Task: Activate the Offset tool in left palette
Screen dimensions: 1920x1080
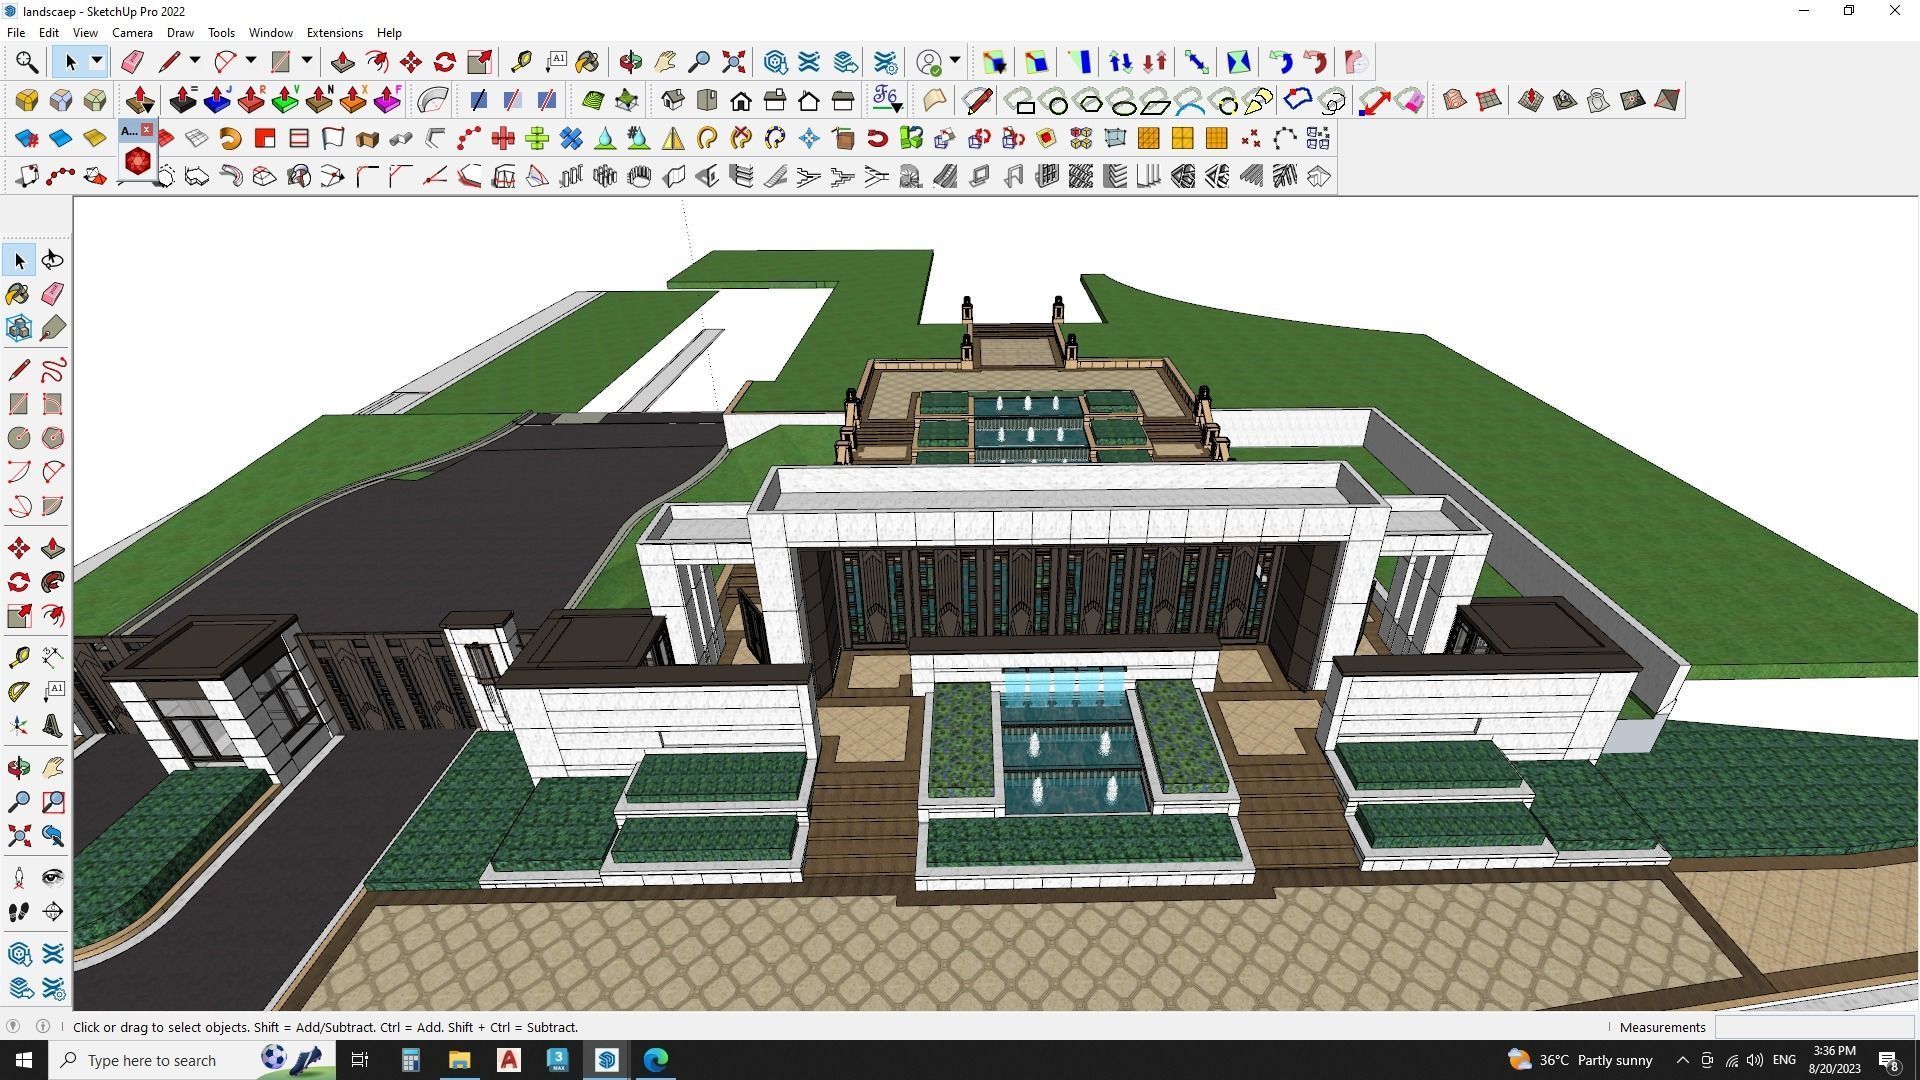Action: tap(53, 616)
